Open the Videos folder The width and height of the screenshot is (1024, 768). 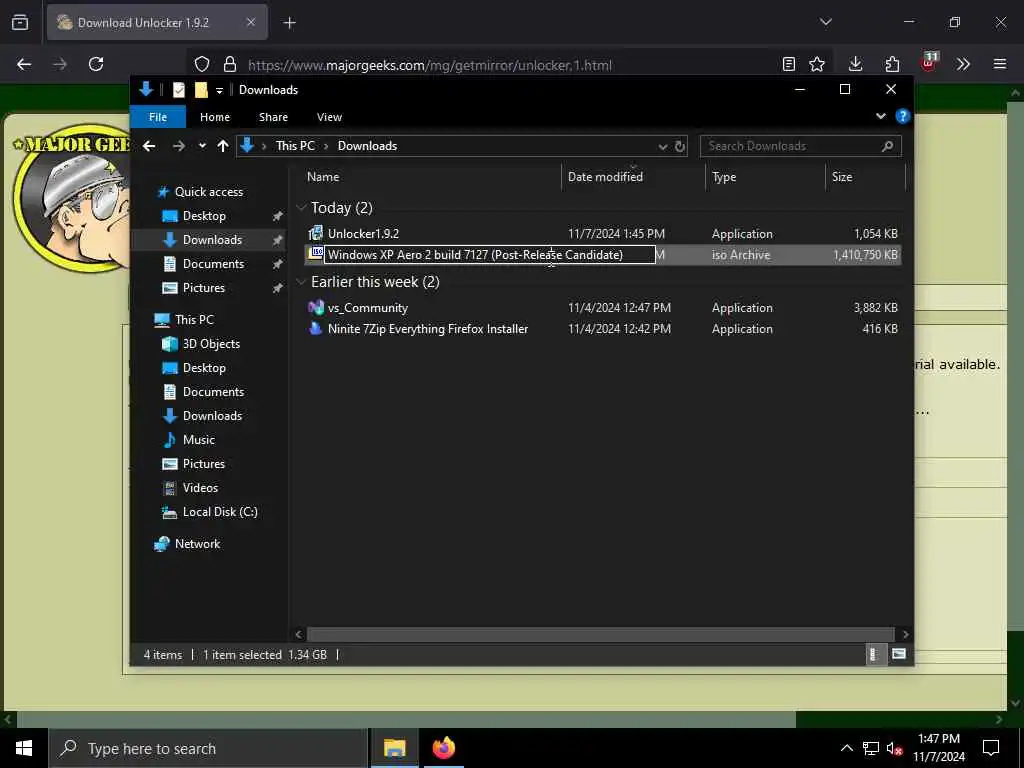click(x=200, y=488)
